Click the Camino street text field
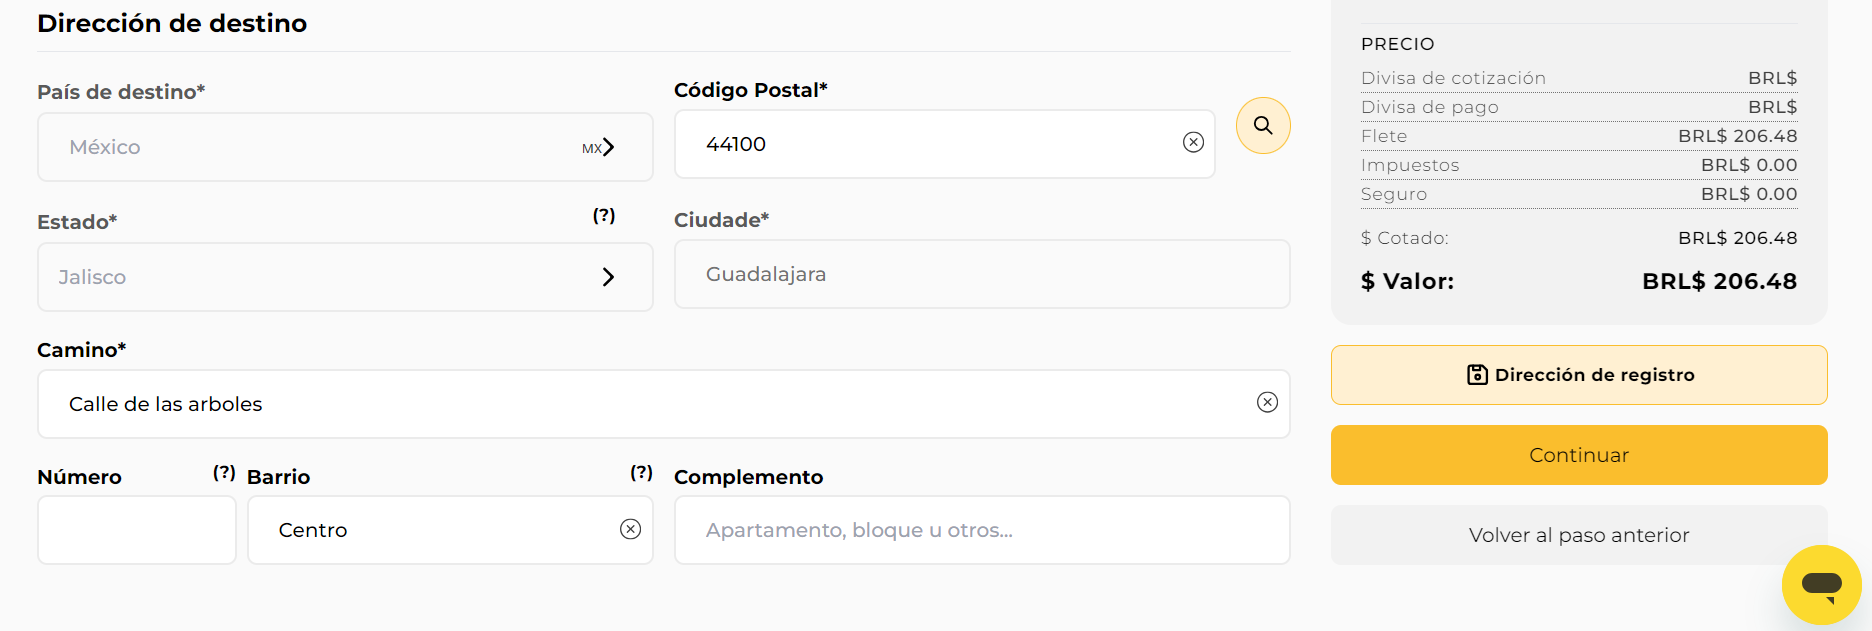The width and height of the screenshot is (1872, 631). [x=664, y=404]
